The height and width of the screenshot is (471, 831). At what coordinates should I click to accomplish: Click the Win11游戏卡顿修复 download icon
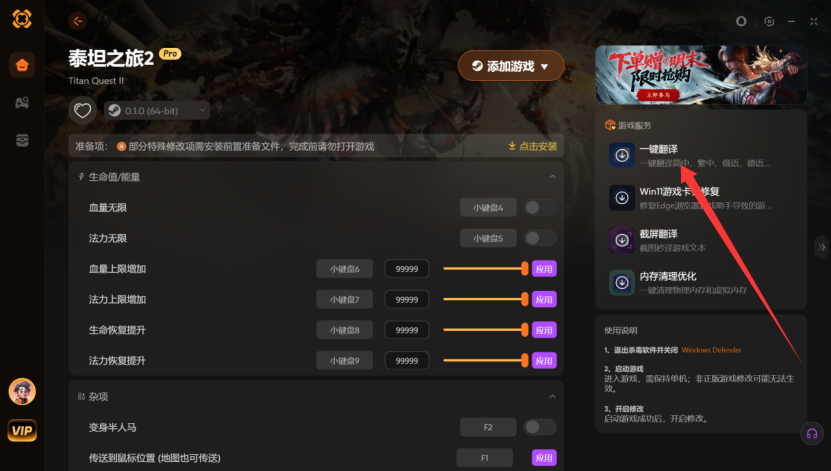tap(622, 198)
